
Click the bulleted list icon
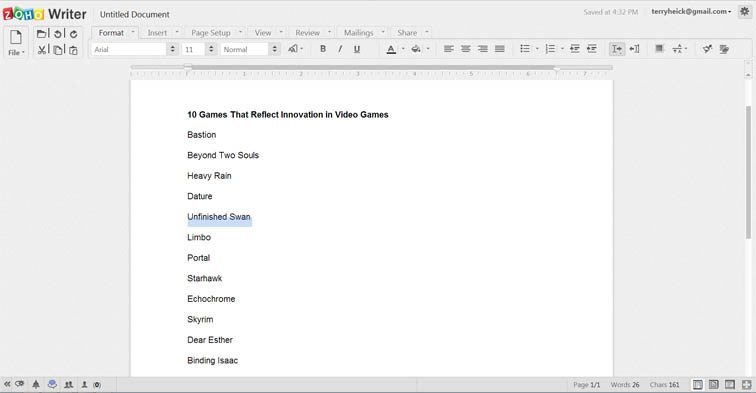coord(525,49)
